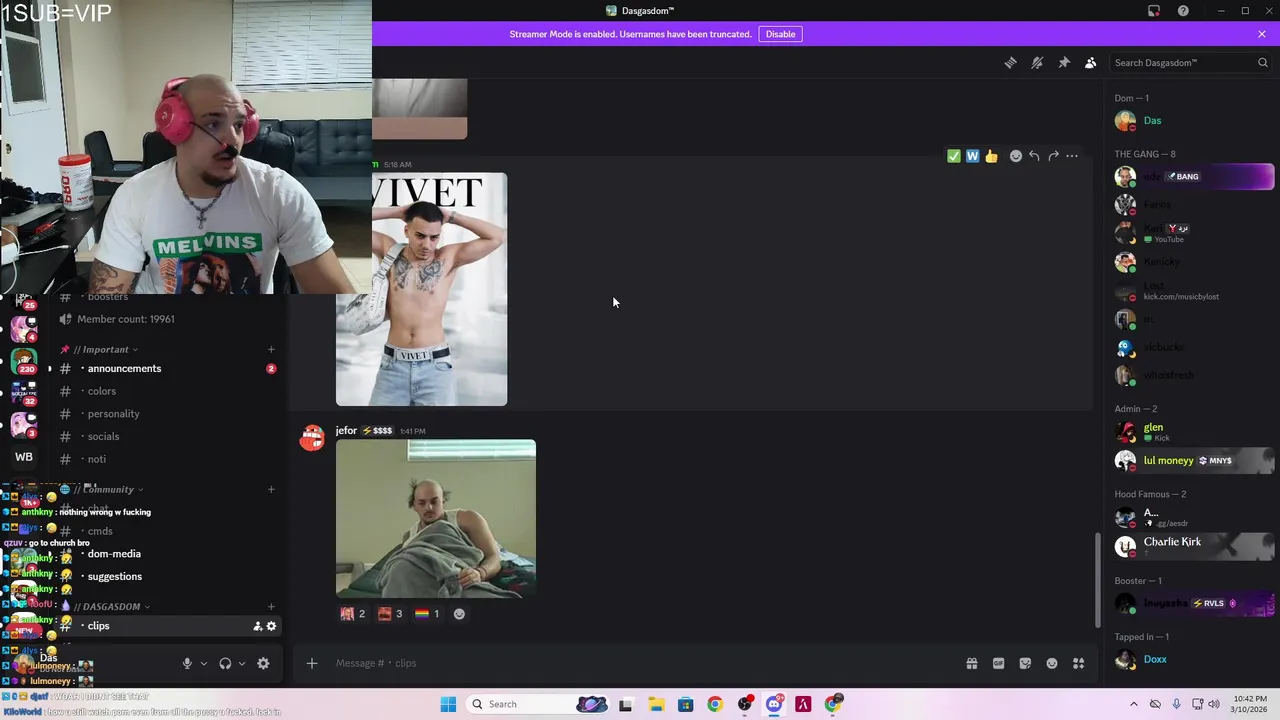The image size is (1280, 720).
Task: Click member glen in Admin list
Action: pyautogui.click(x=1193, y=432)
